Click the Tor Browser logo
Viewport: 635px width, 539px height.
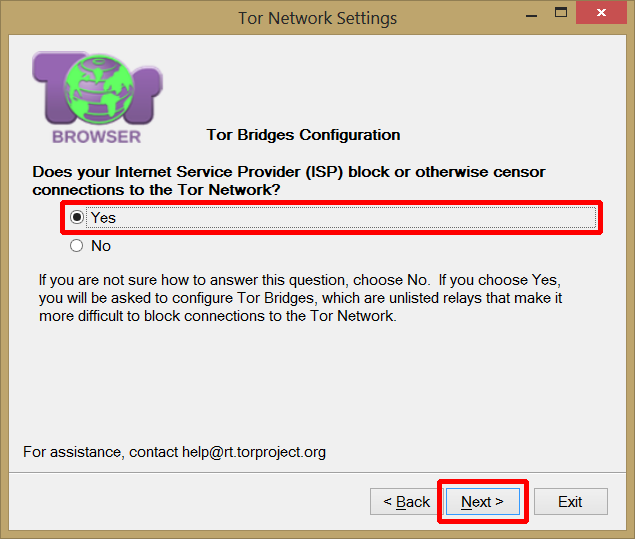97,97
